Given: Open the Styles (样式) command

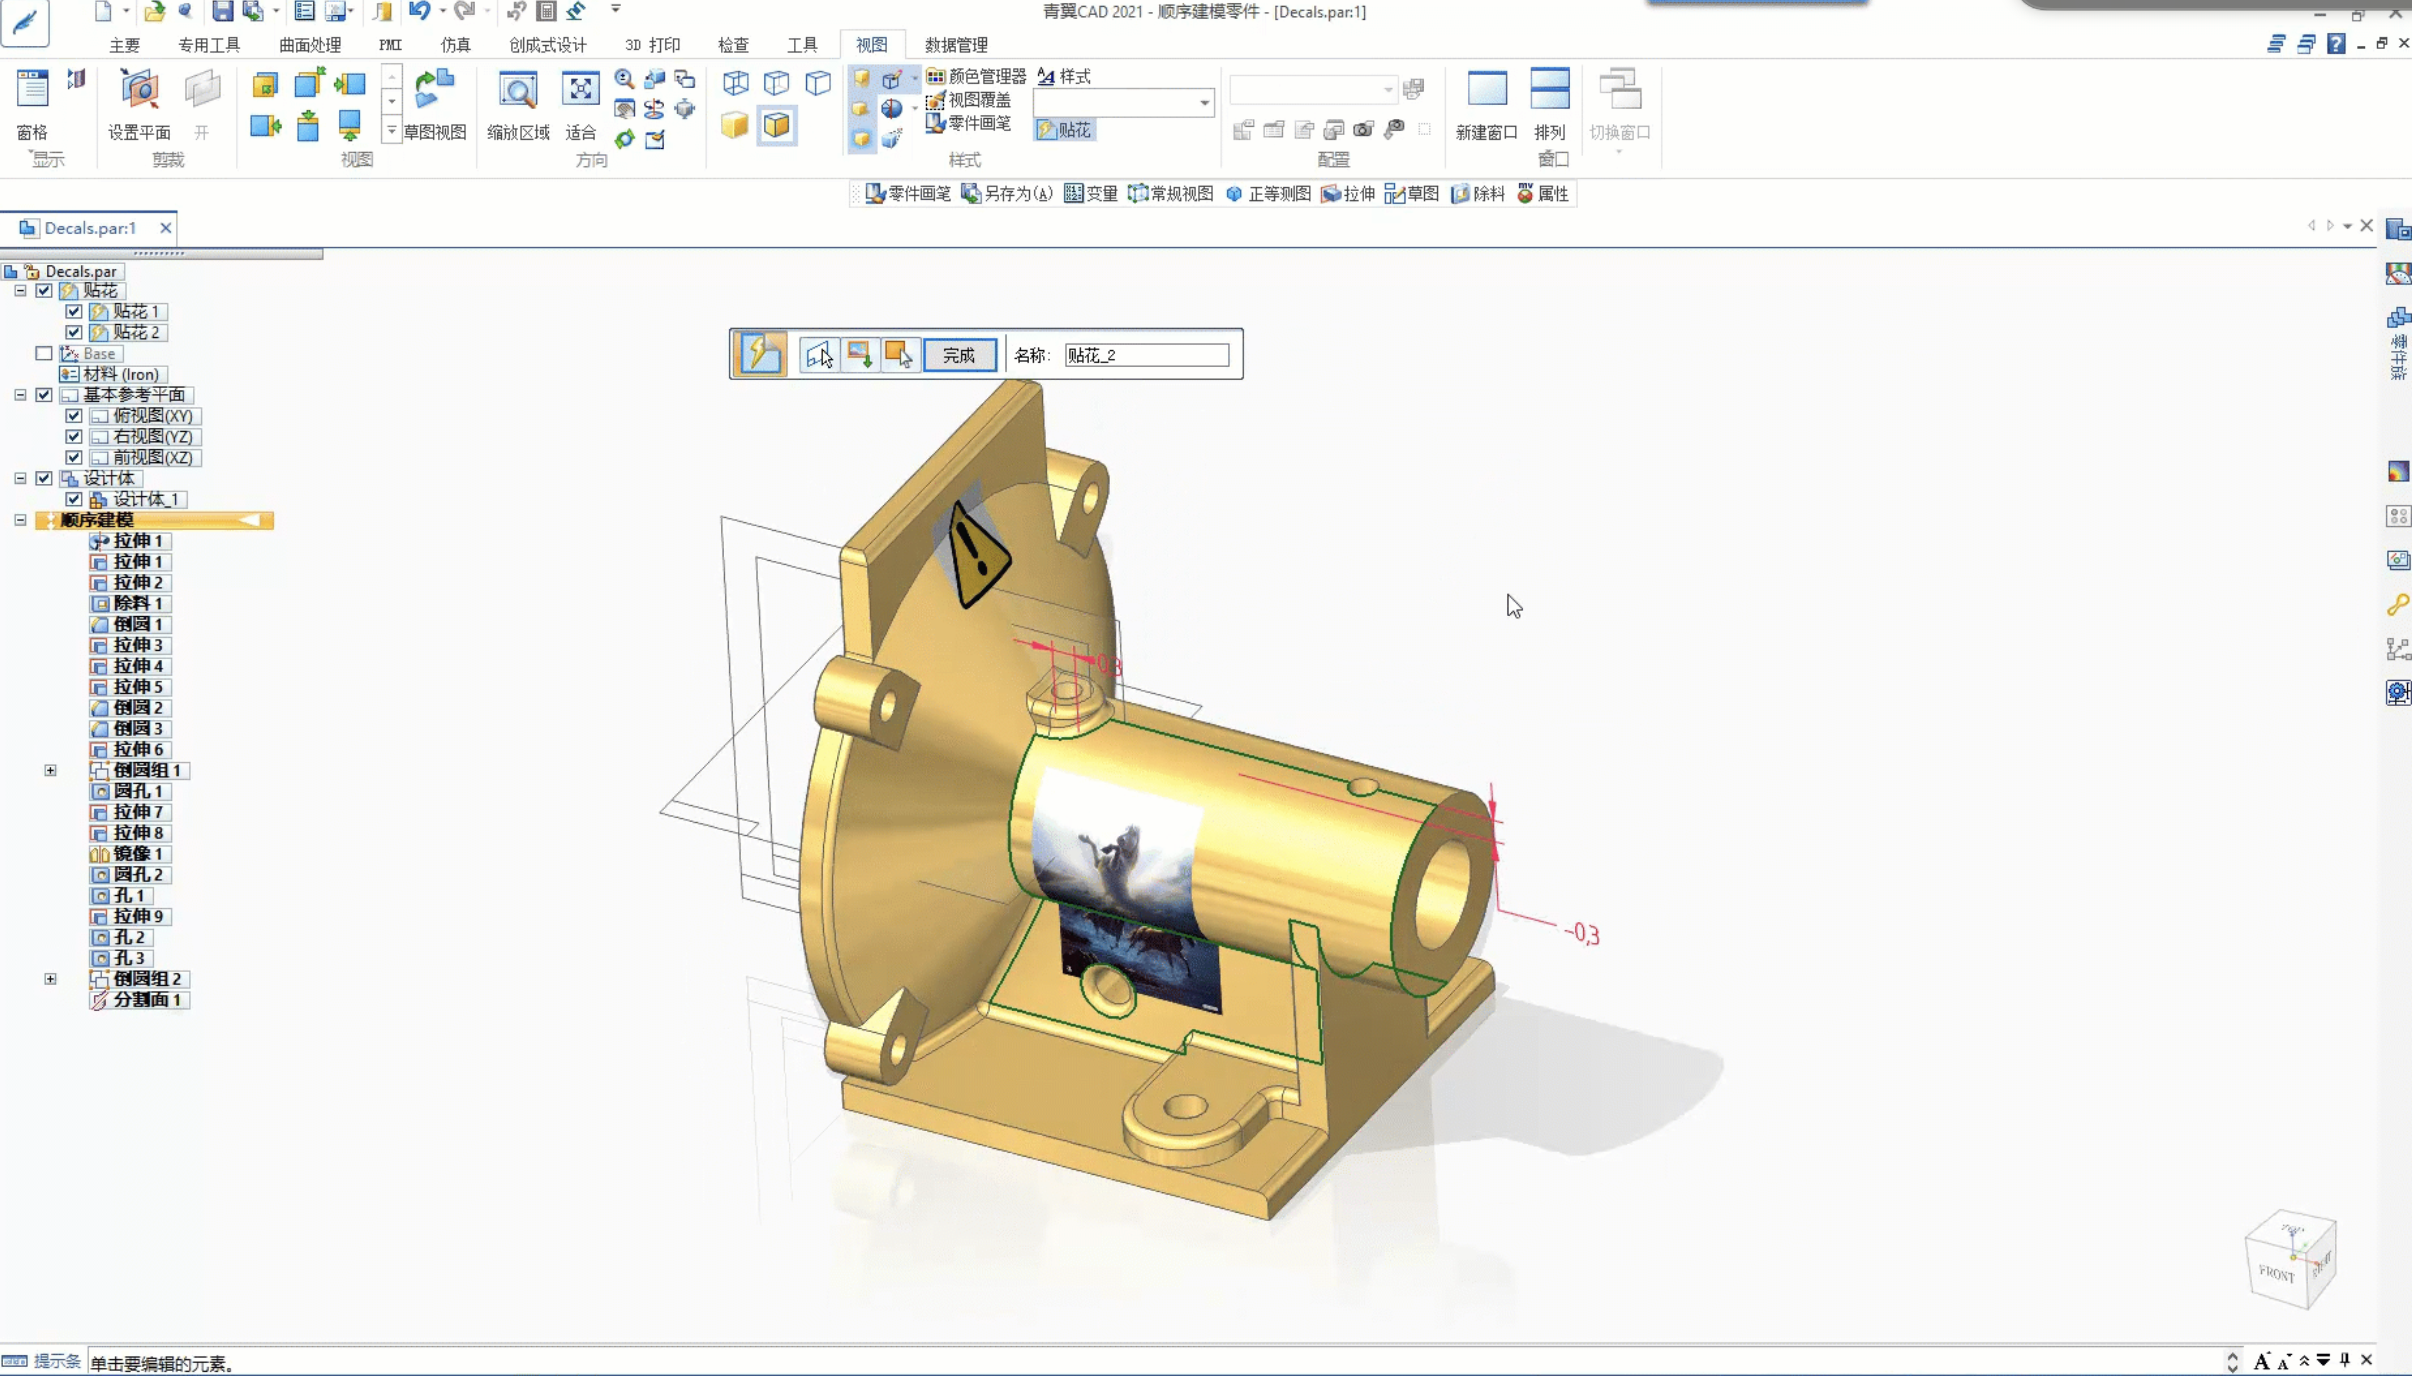Looking at the screenshot, I should 1064,76.
